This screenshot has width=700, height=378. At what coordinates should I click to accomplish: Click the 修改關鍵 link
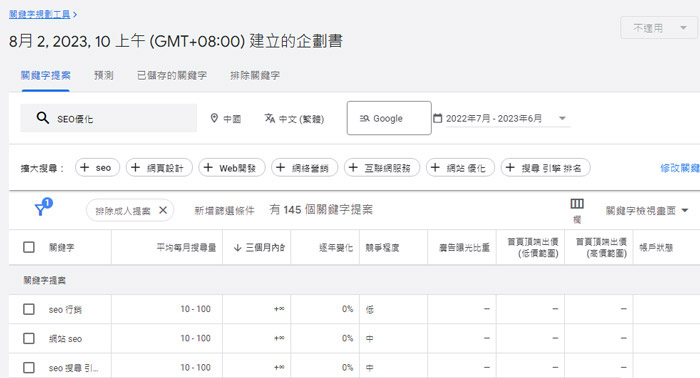coord(680,168)
